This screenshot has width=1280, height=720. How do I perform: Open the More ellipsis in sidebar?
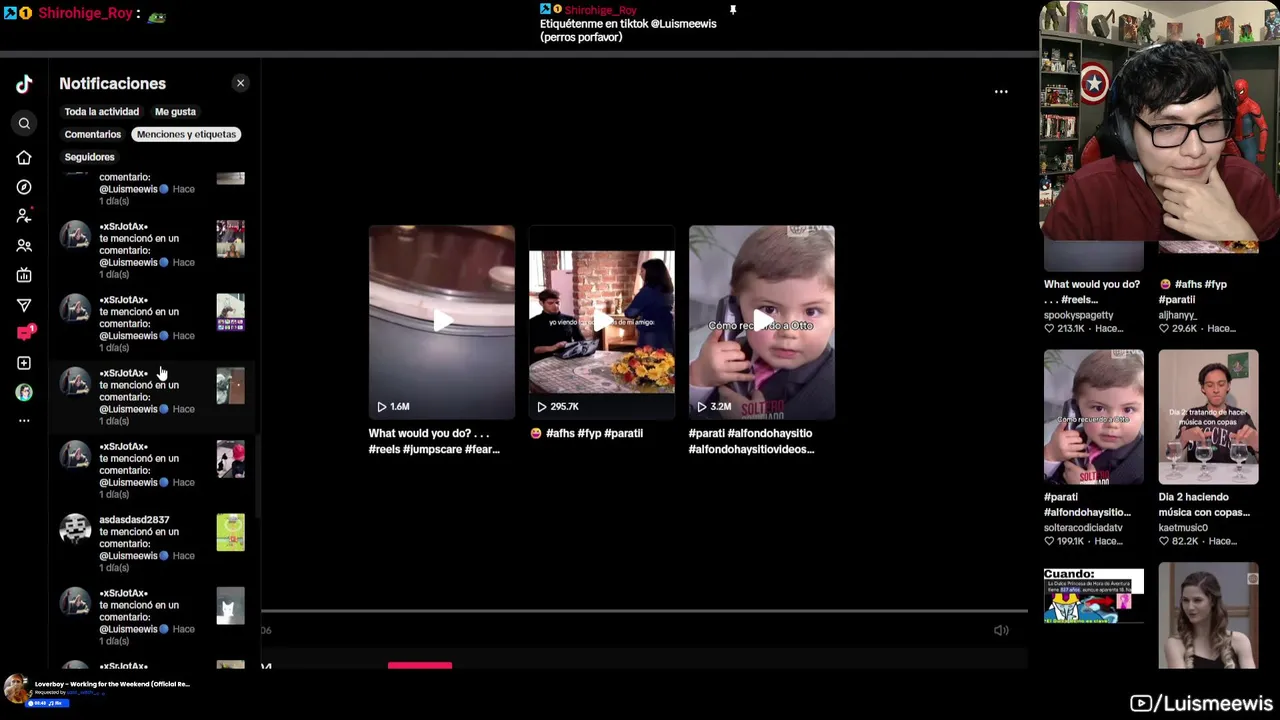click(x=24, y=421)
